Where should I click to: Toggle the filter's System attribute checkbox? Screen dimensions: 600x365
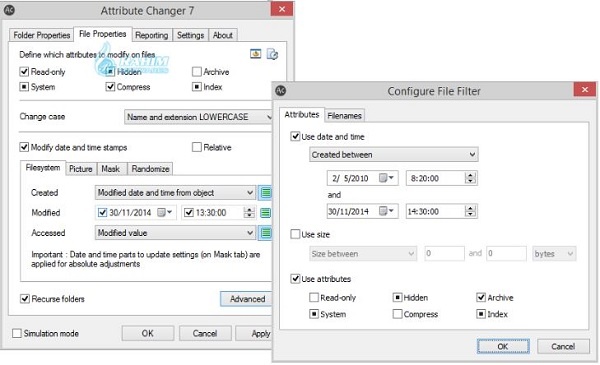point(314,314)
